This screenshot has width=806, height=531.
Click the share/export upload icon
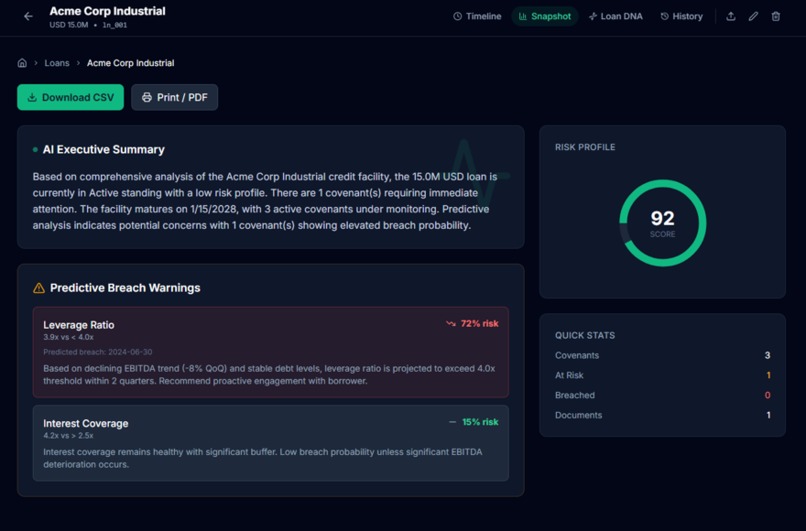click(730, 16)
